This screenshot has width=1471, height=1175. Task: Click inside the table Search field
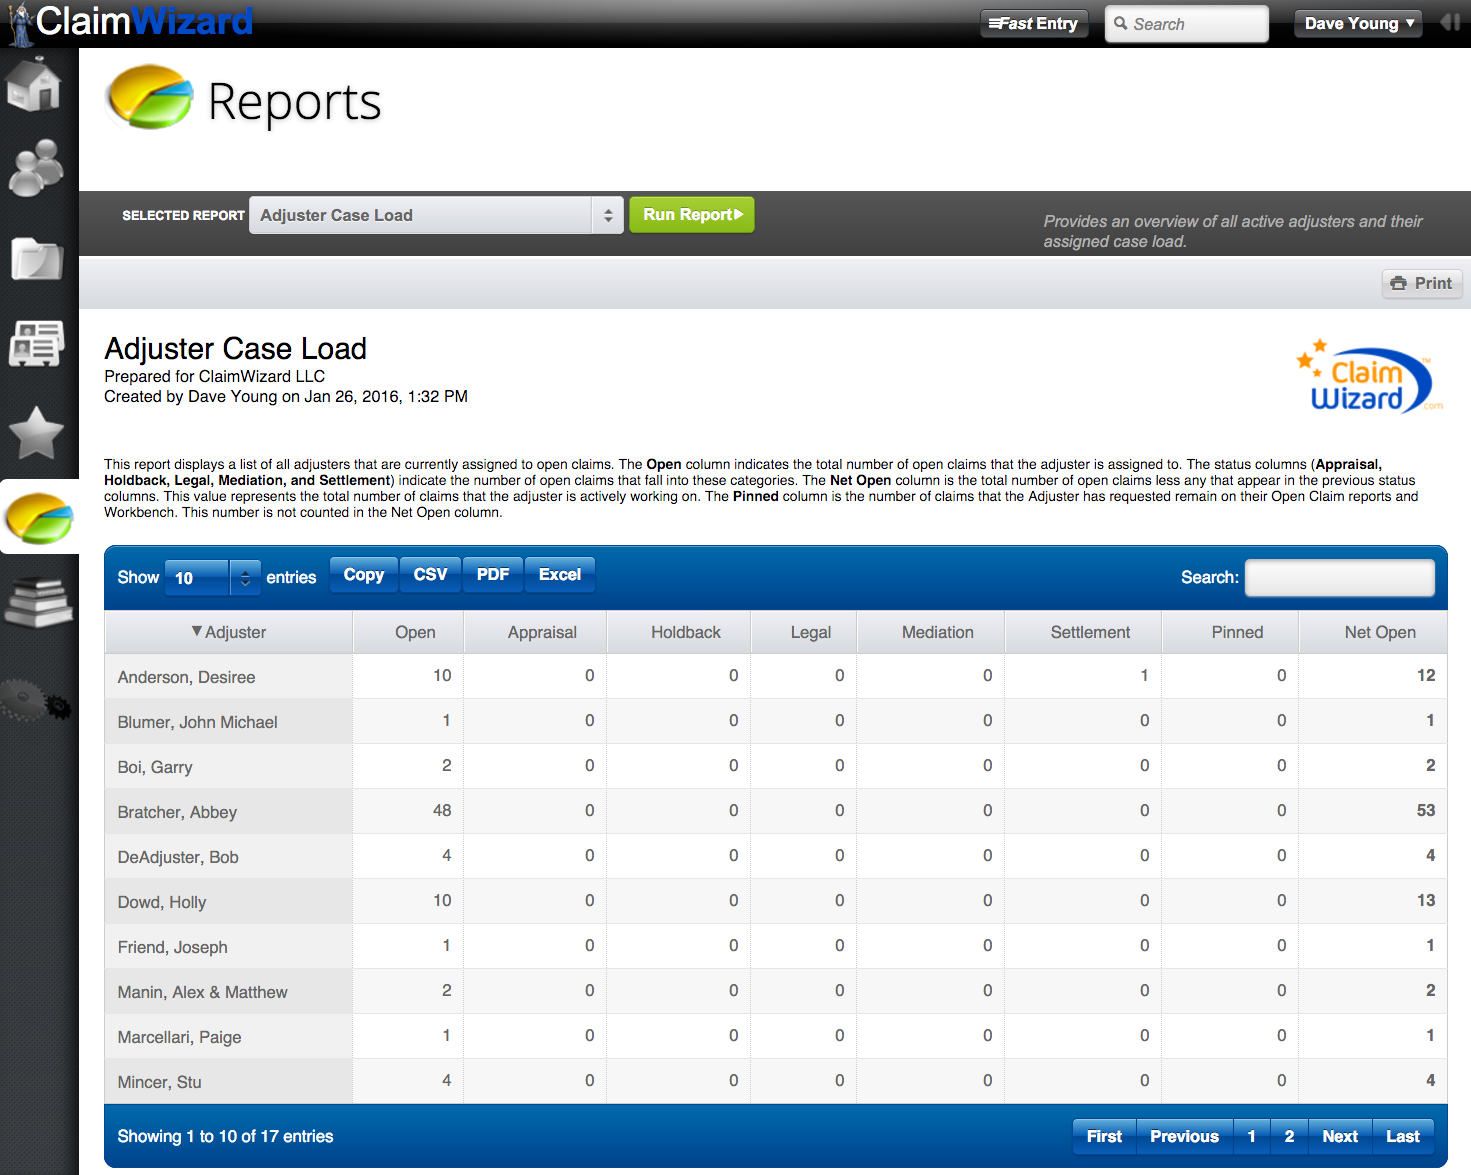(x=1339, y=577)
